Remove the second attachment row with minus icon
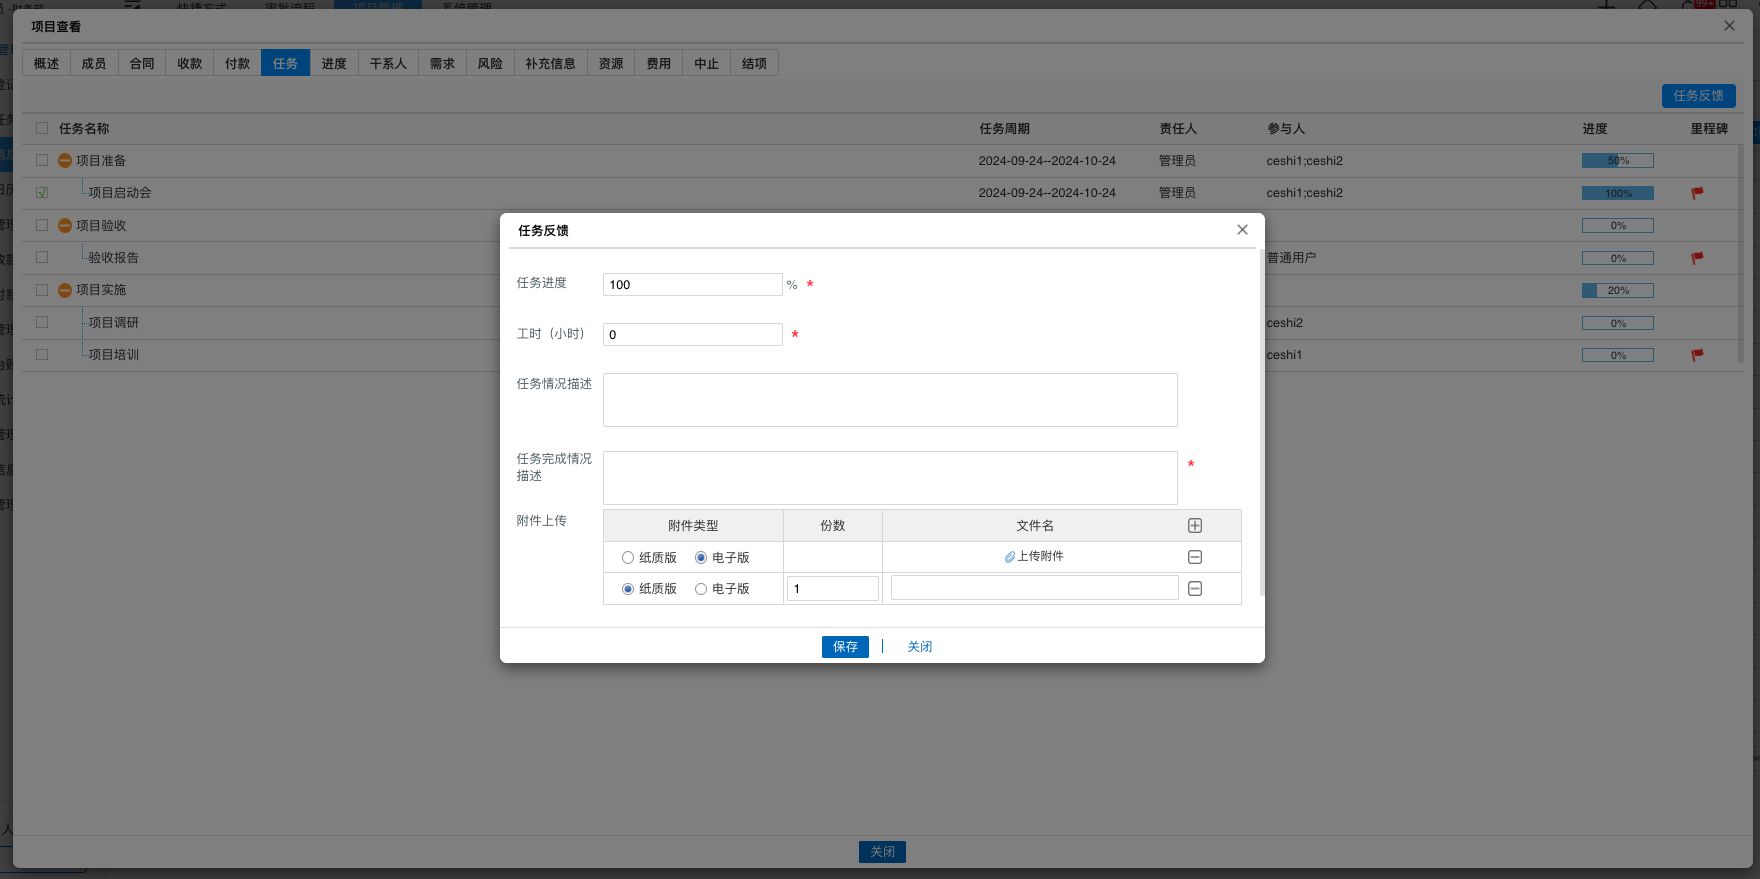1760x879 pixels. click(1194, 589)
